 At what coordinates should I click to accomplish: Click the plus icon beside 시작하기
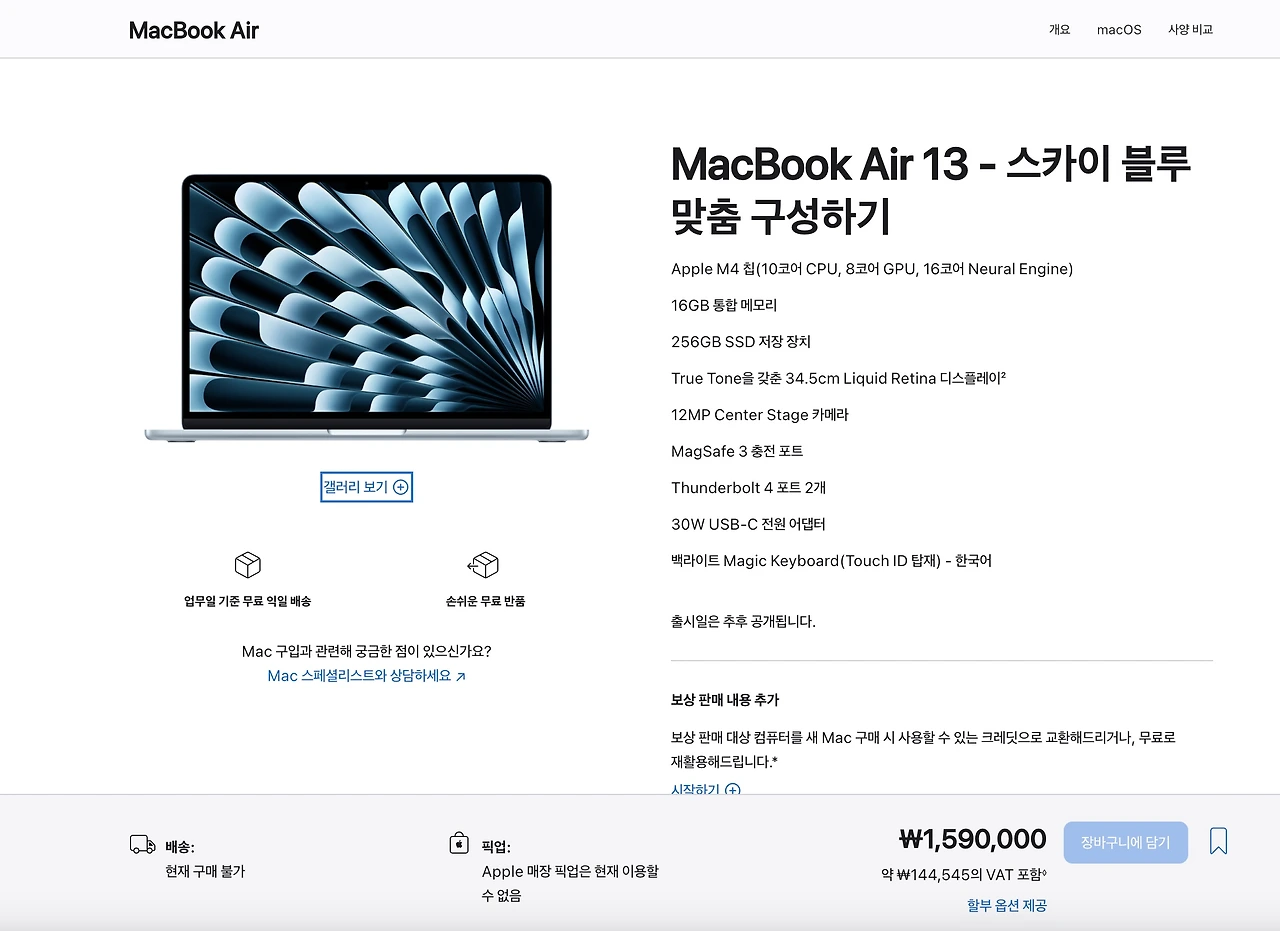coord(733,789)
